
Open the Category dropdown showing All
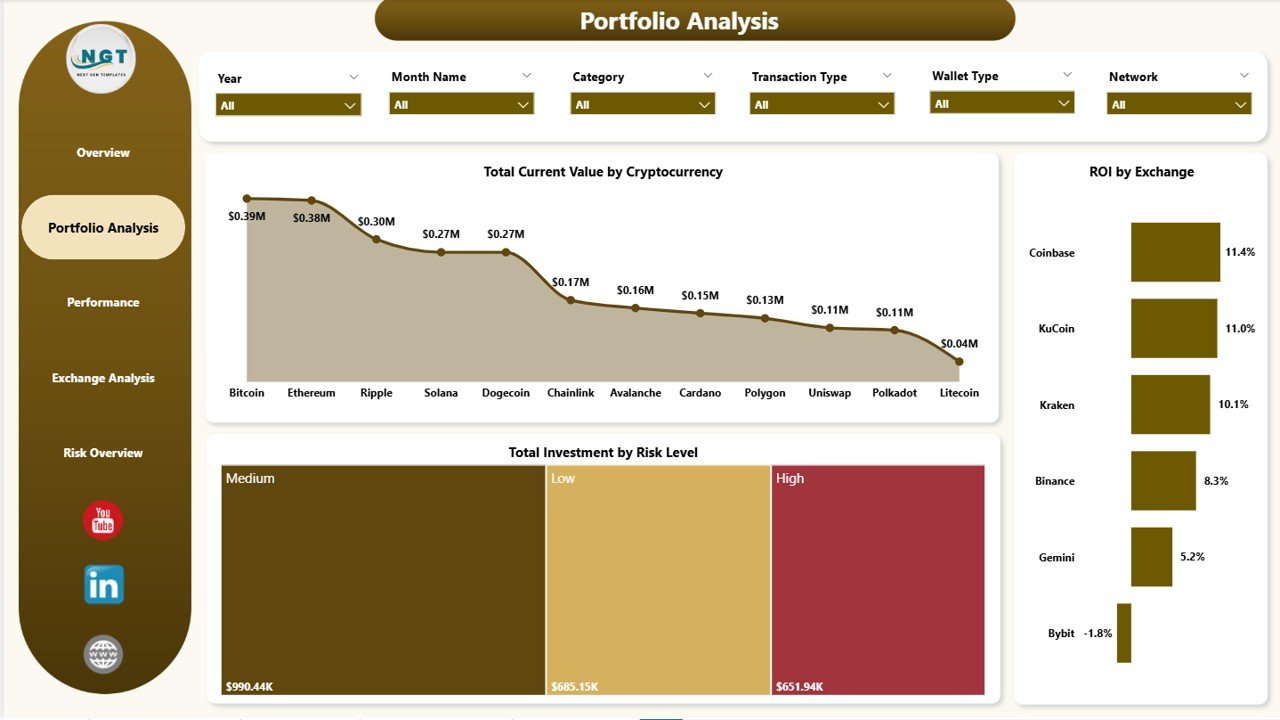pos(642,103)
